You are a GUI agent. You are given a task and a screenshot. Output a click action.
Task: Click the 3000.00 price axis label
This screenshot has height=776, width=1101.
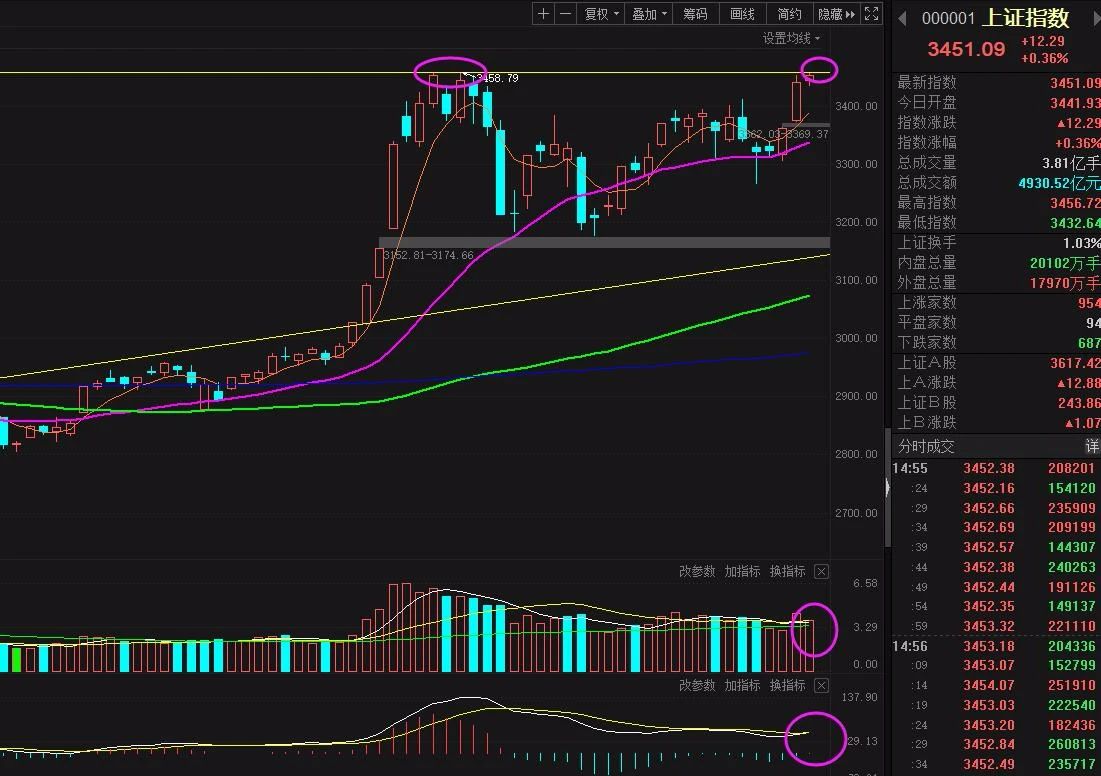856,338
